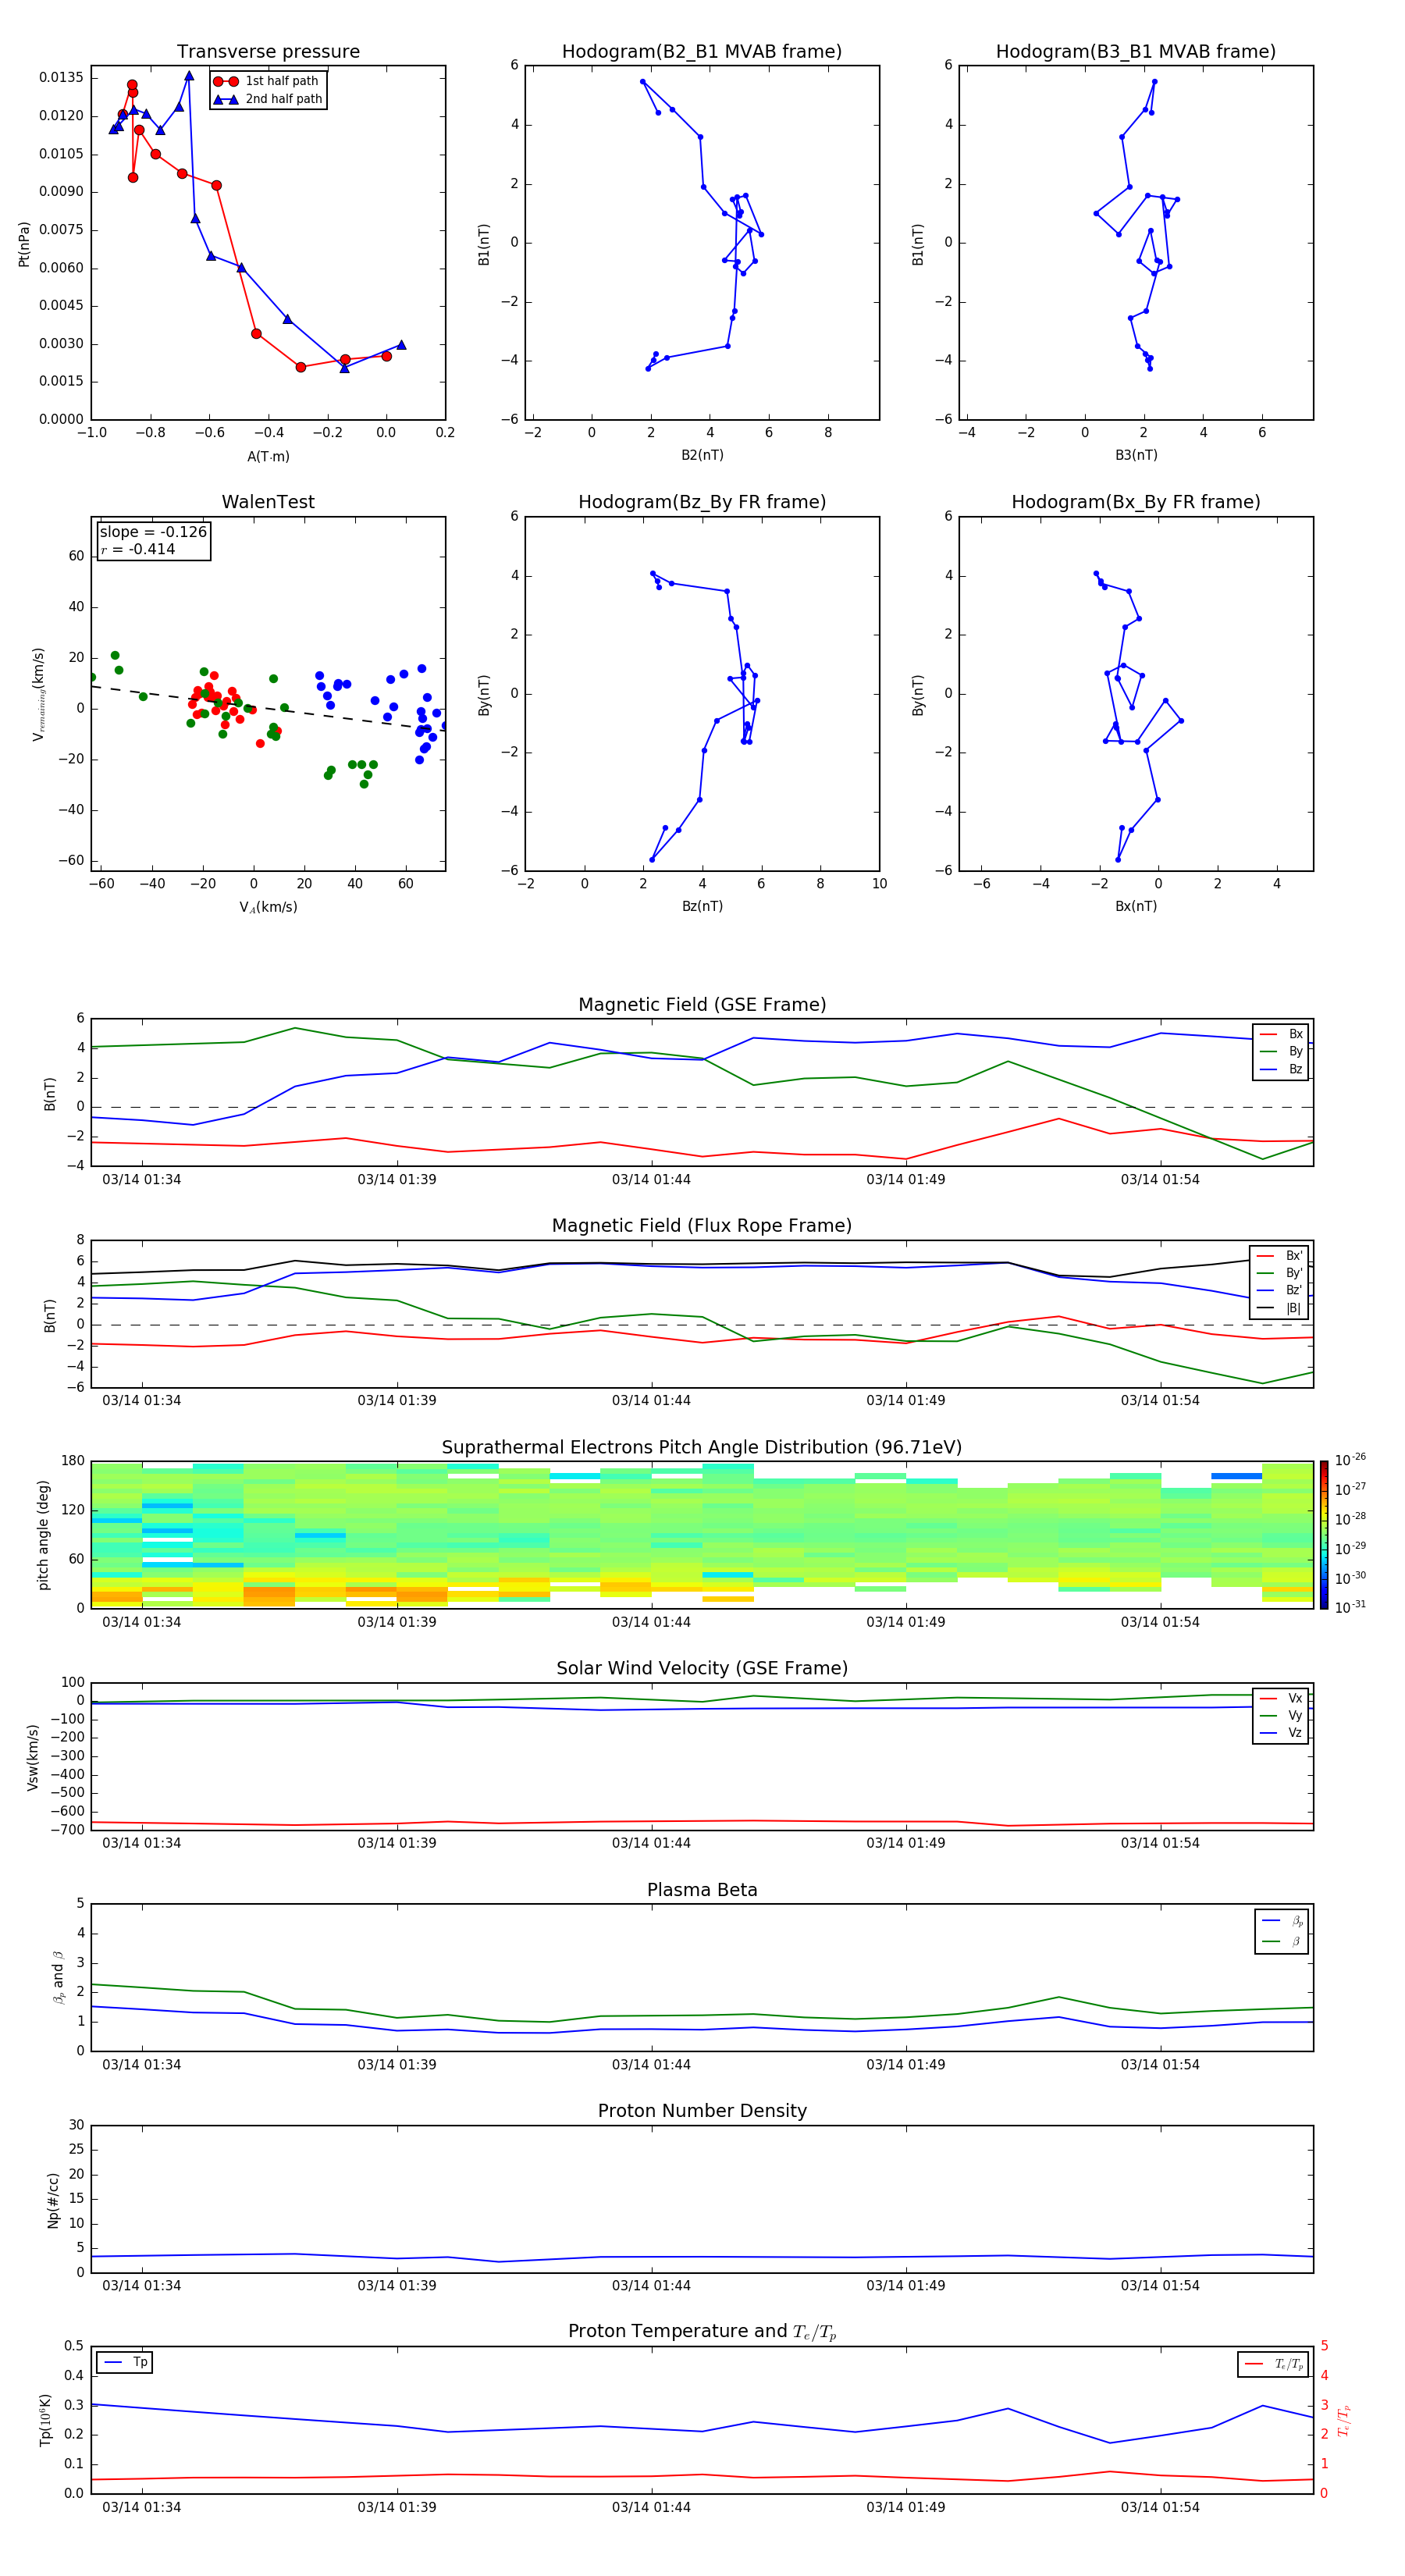Click the "V_A(km/s)" x-axis label
The image size is (1405, 2576).
tap(268, 907)
